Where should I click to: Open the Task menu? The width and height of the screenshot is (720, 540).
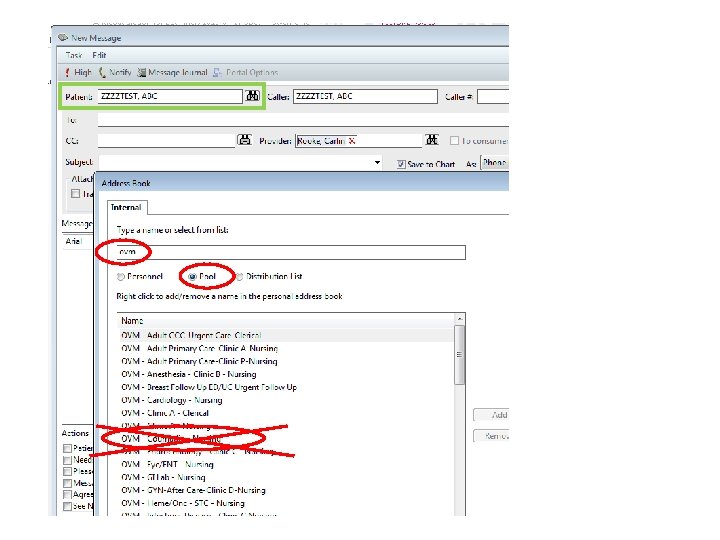point(73,55)
